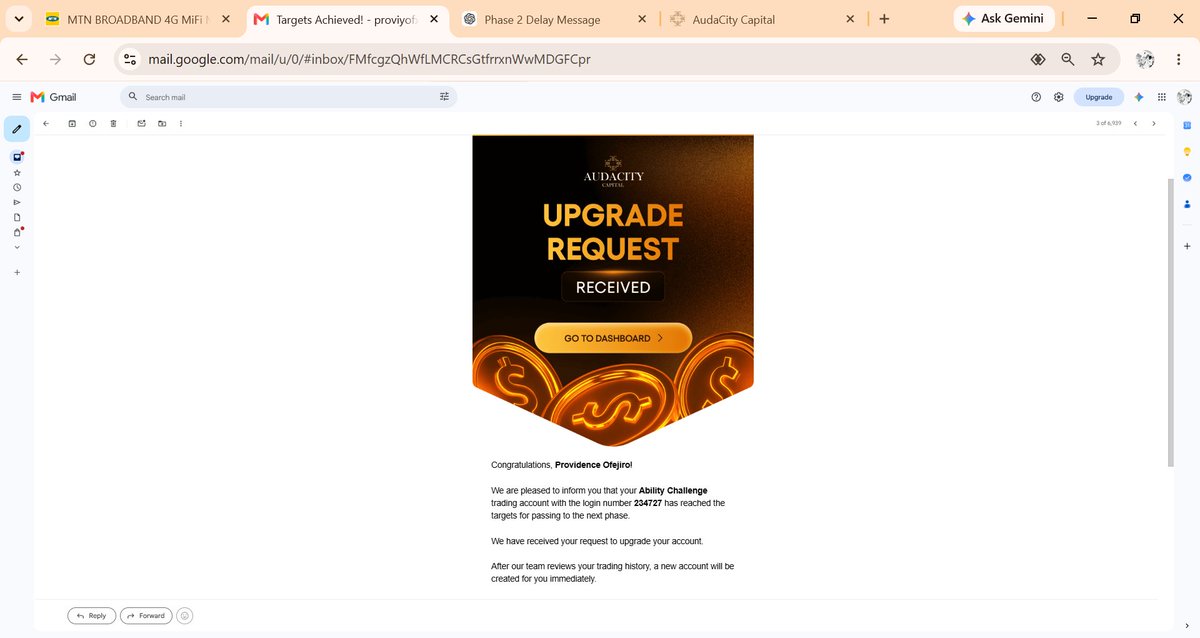Click login number 234727 in the email
Screen dimensions: 1200x638
(x=648, y=503)
